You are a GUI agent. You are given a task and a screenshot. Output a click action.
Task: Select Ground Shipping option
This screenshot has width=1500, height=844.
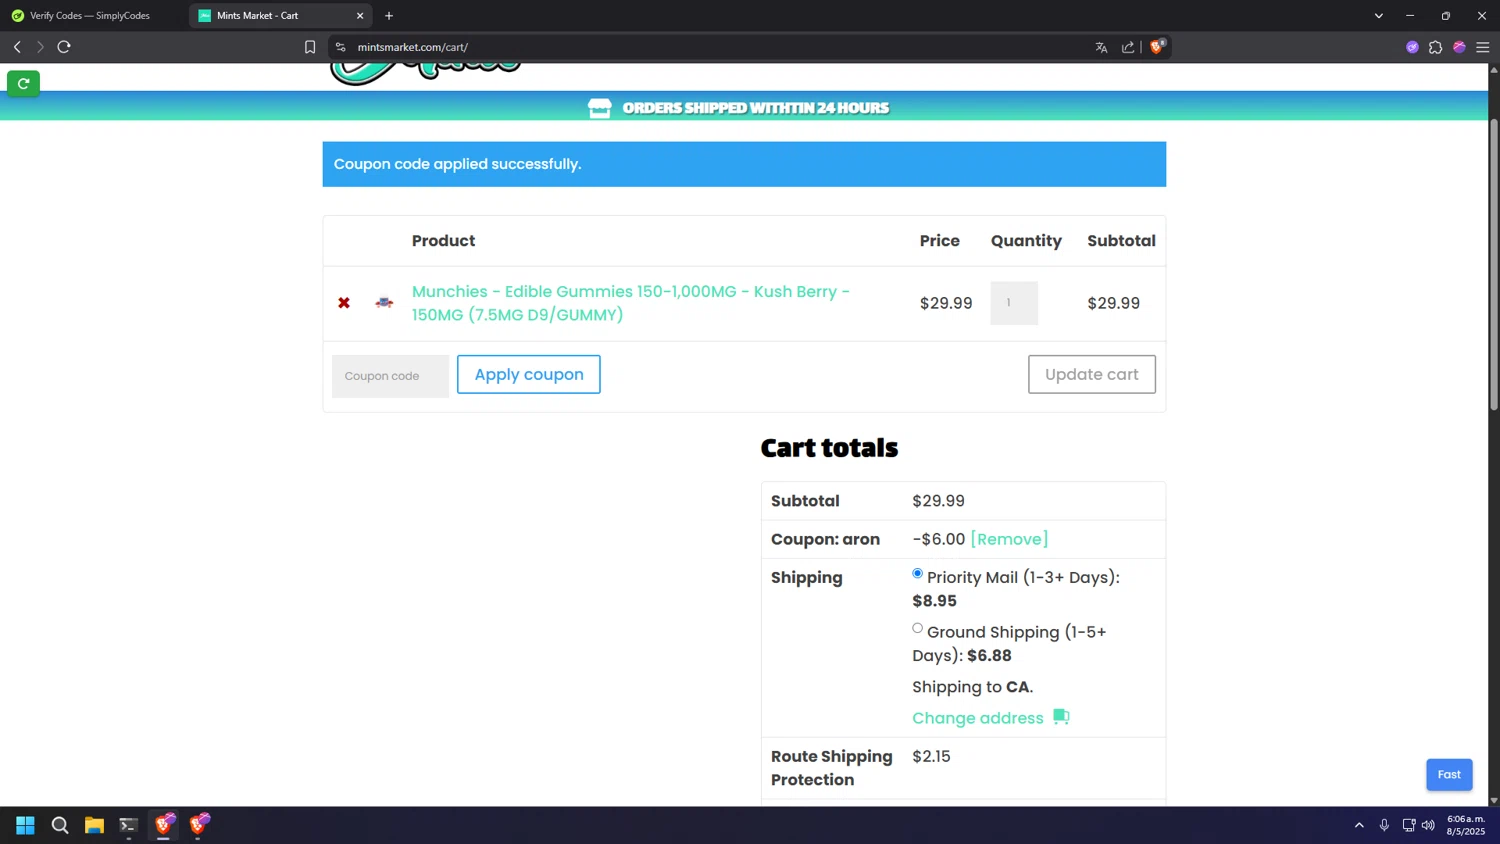coord(917,629)
